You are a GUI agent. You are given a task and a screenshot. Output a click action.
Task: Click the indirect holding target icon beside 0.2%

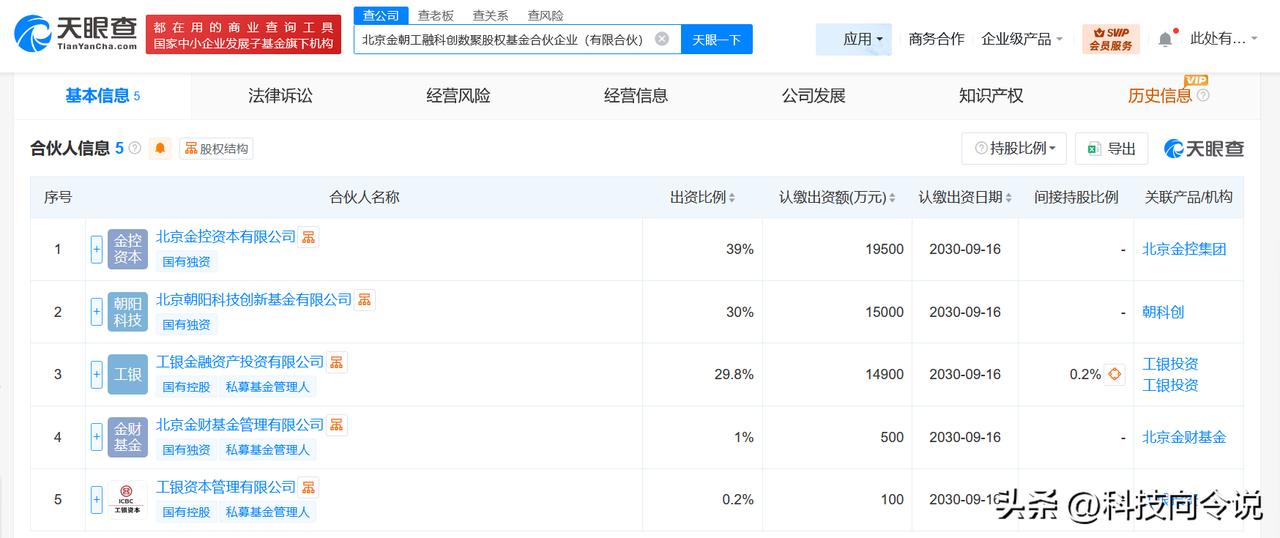(x=1115, y=374)
